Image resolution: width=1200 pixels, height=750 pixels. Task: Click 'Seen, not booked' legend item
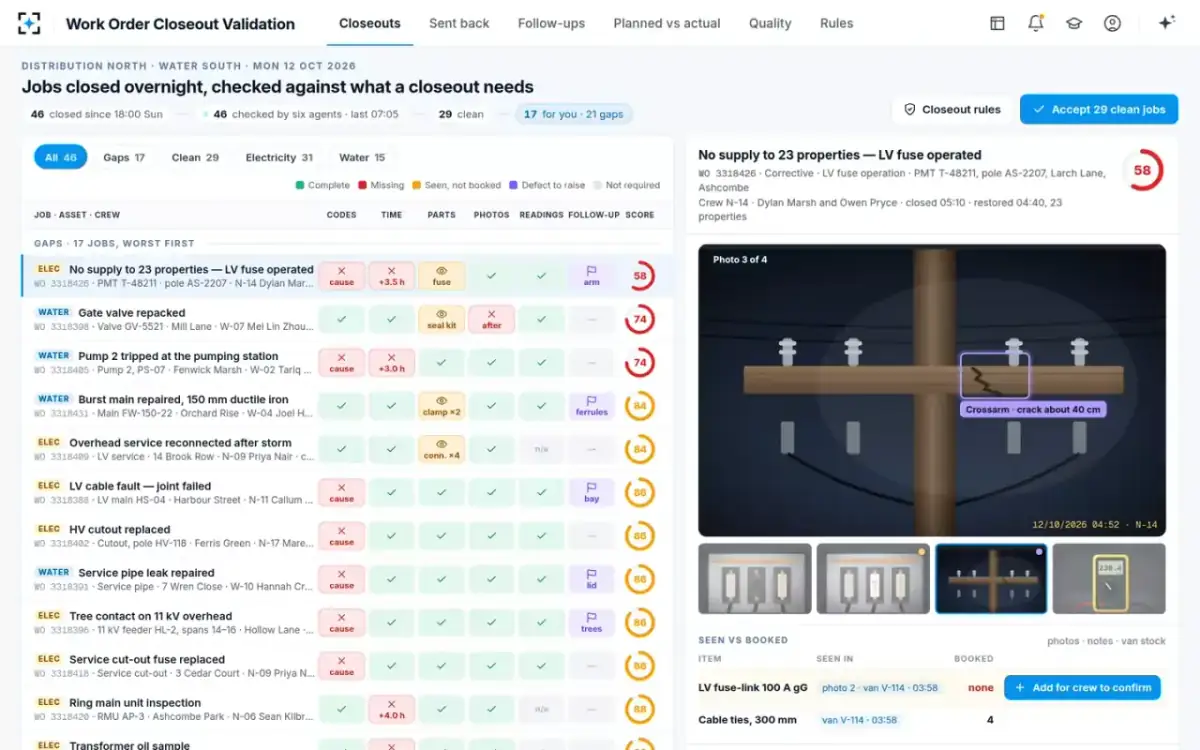tap(455, 185)
